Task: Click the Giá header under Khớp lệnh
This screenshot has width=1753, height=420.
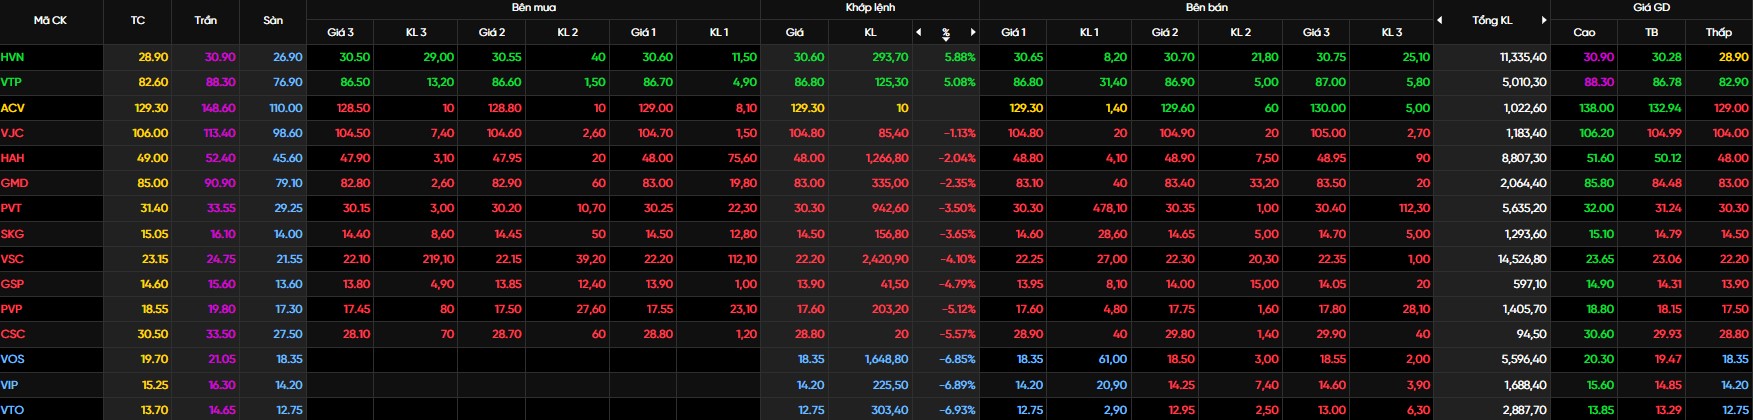Action: tap(795, 32)
